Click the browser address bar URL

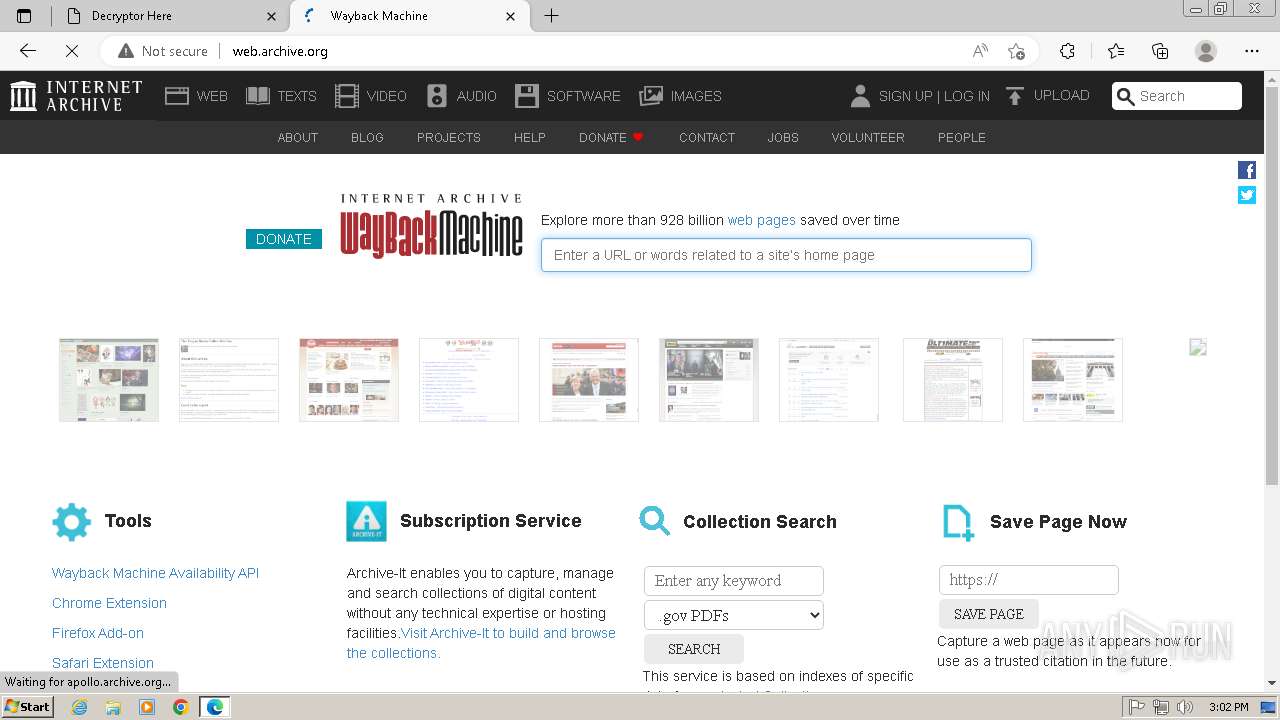(280, 51)
